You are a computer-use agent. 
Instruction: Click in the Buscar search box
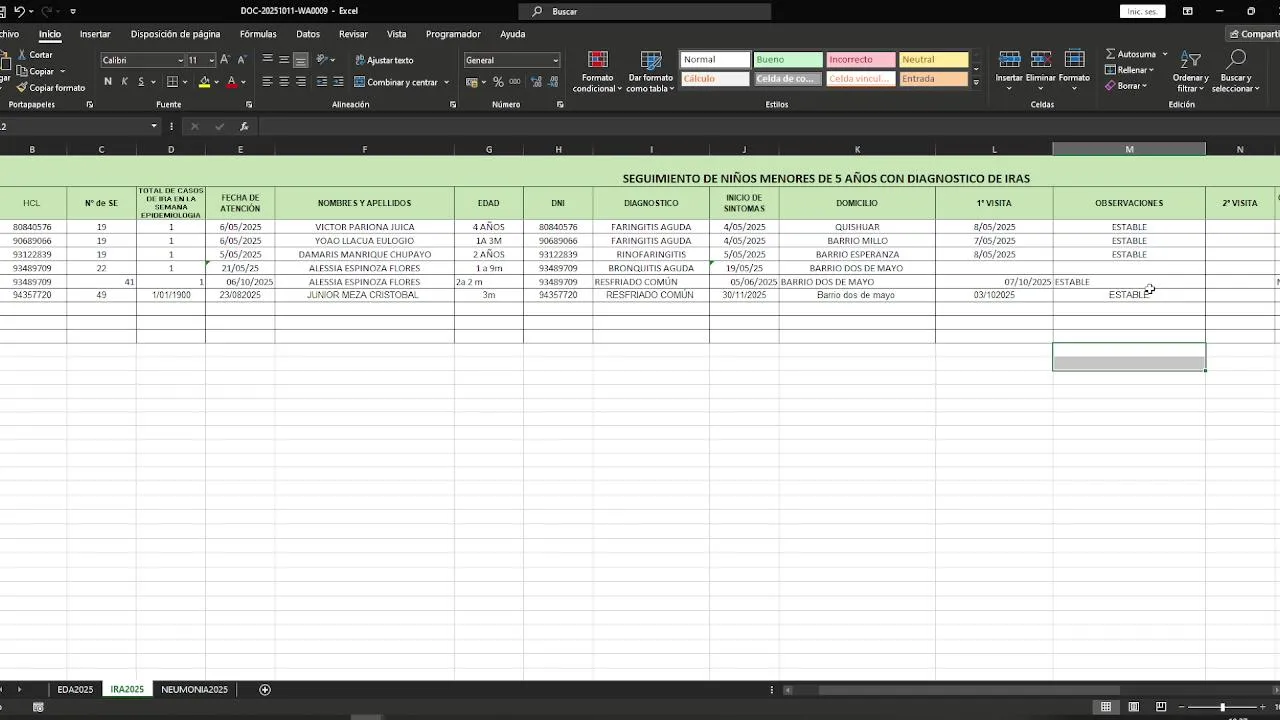tap(645, 11)
